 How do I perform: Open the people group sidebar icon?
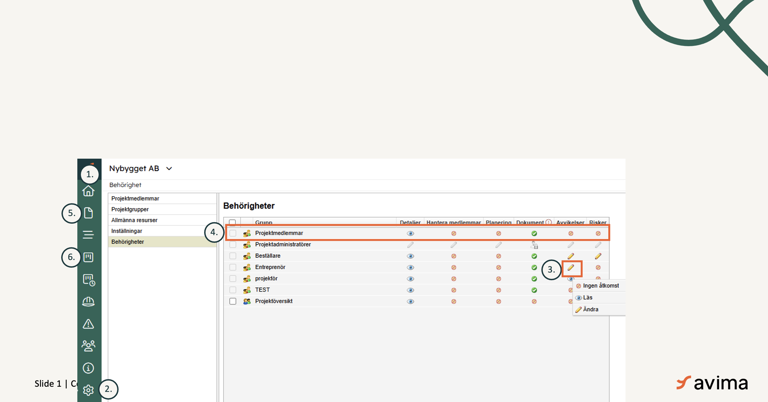point(88,346)
